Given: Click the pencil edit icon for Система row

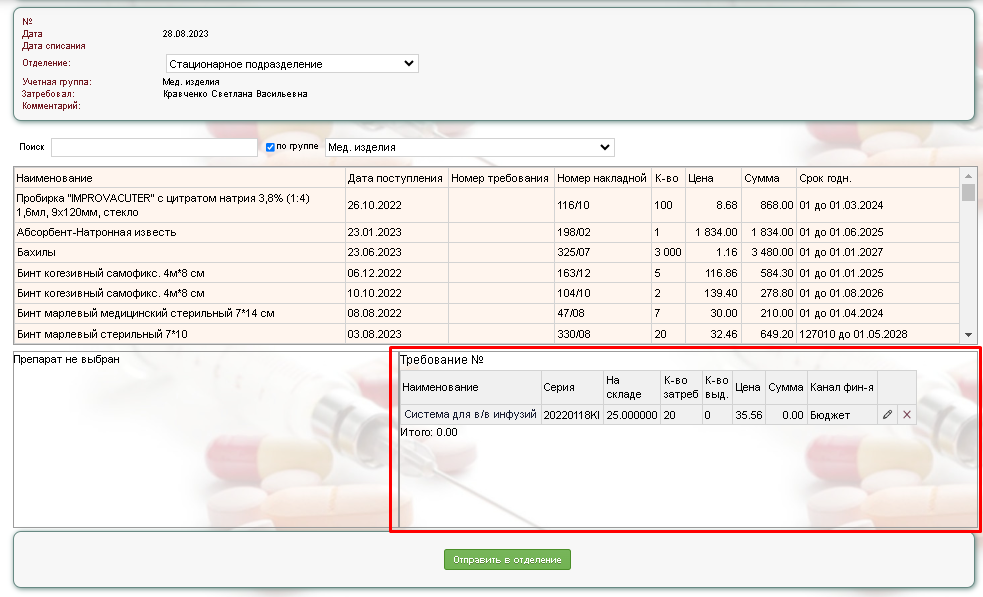Looking at the screenshot, I should tap(887, 414).
